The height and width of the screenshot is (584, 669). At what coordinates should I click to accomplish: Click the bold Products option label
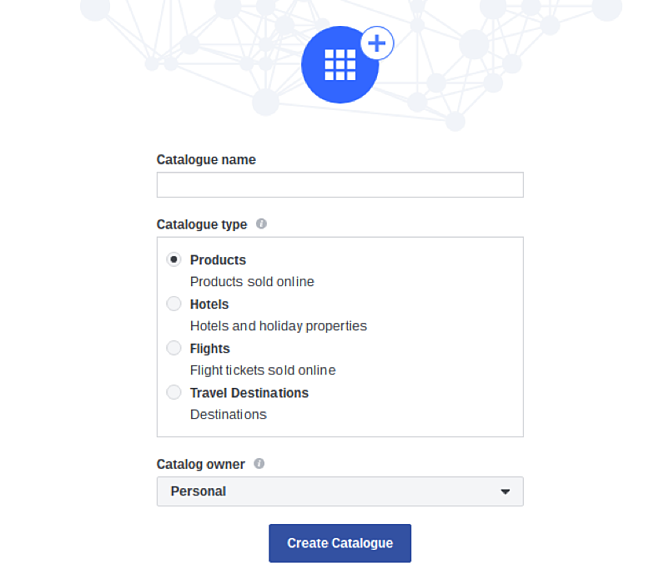[x=218, y=260]
